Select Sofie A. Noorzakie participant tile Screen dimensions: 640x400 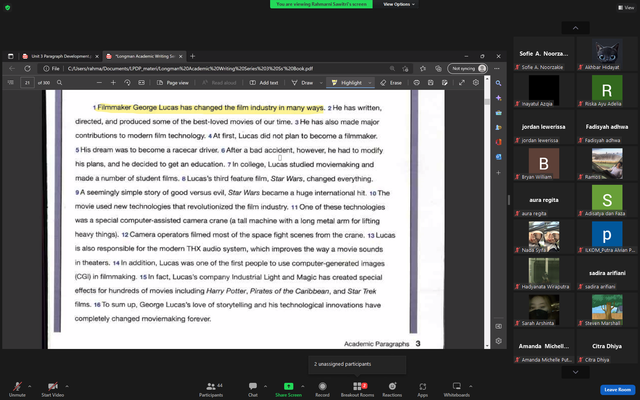pyautogui.click(x=544, y=53)
